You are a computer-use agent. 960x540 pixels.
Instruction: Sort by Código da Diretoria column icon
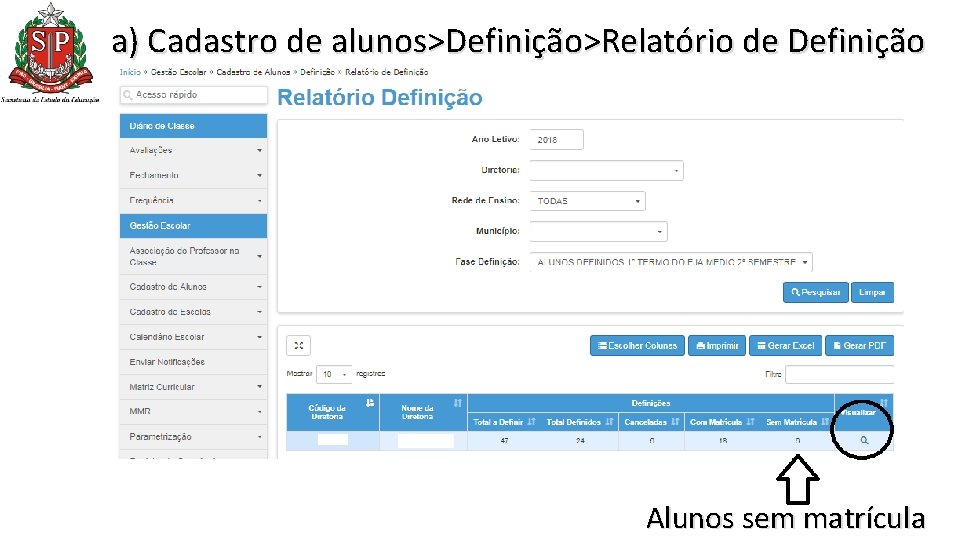[370, 403]
